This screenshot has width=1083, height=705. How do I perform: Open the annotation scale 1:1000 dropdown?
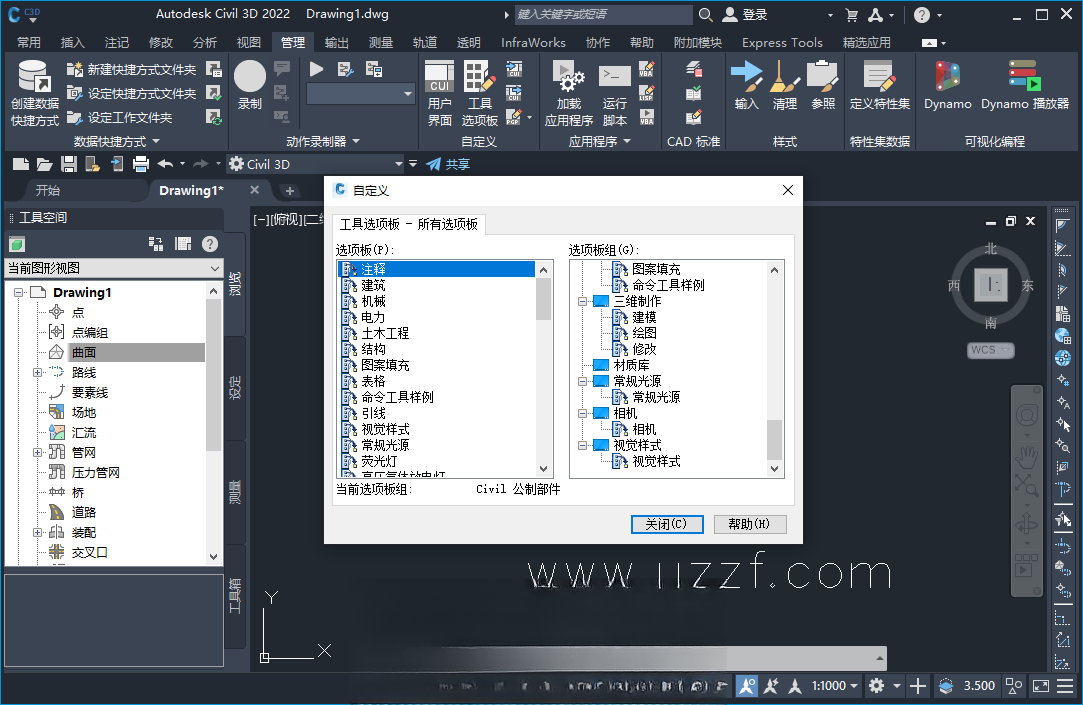[x=834, y=686]
